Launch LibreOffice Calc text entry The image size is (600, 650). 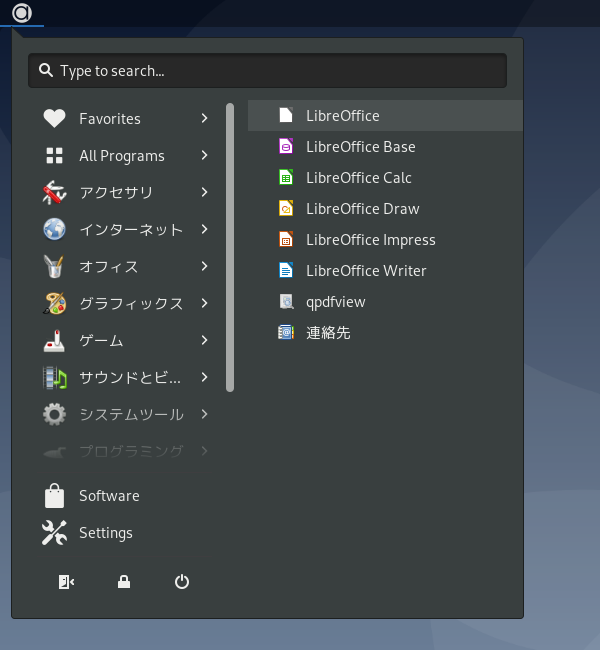coord(359,178)
